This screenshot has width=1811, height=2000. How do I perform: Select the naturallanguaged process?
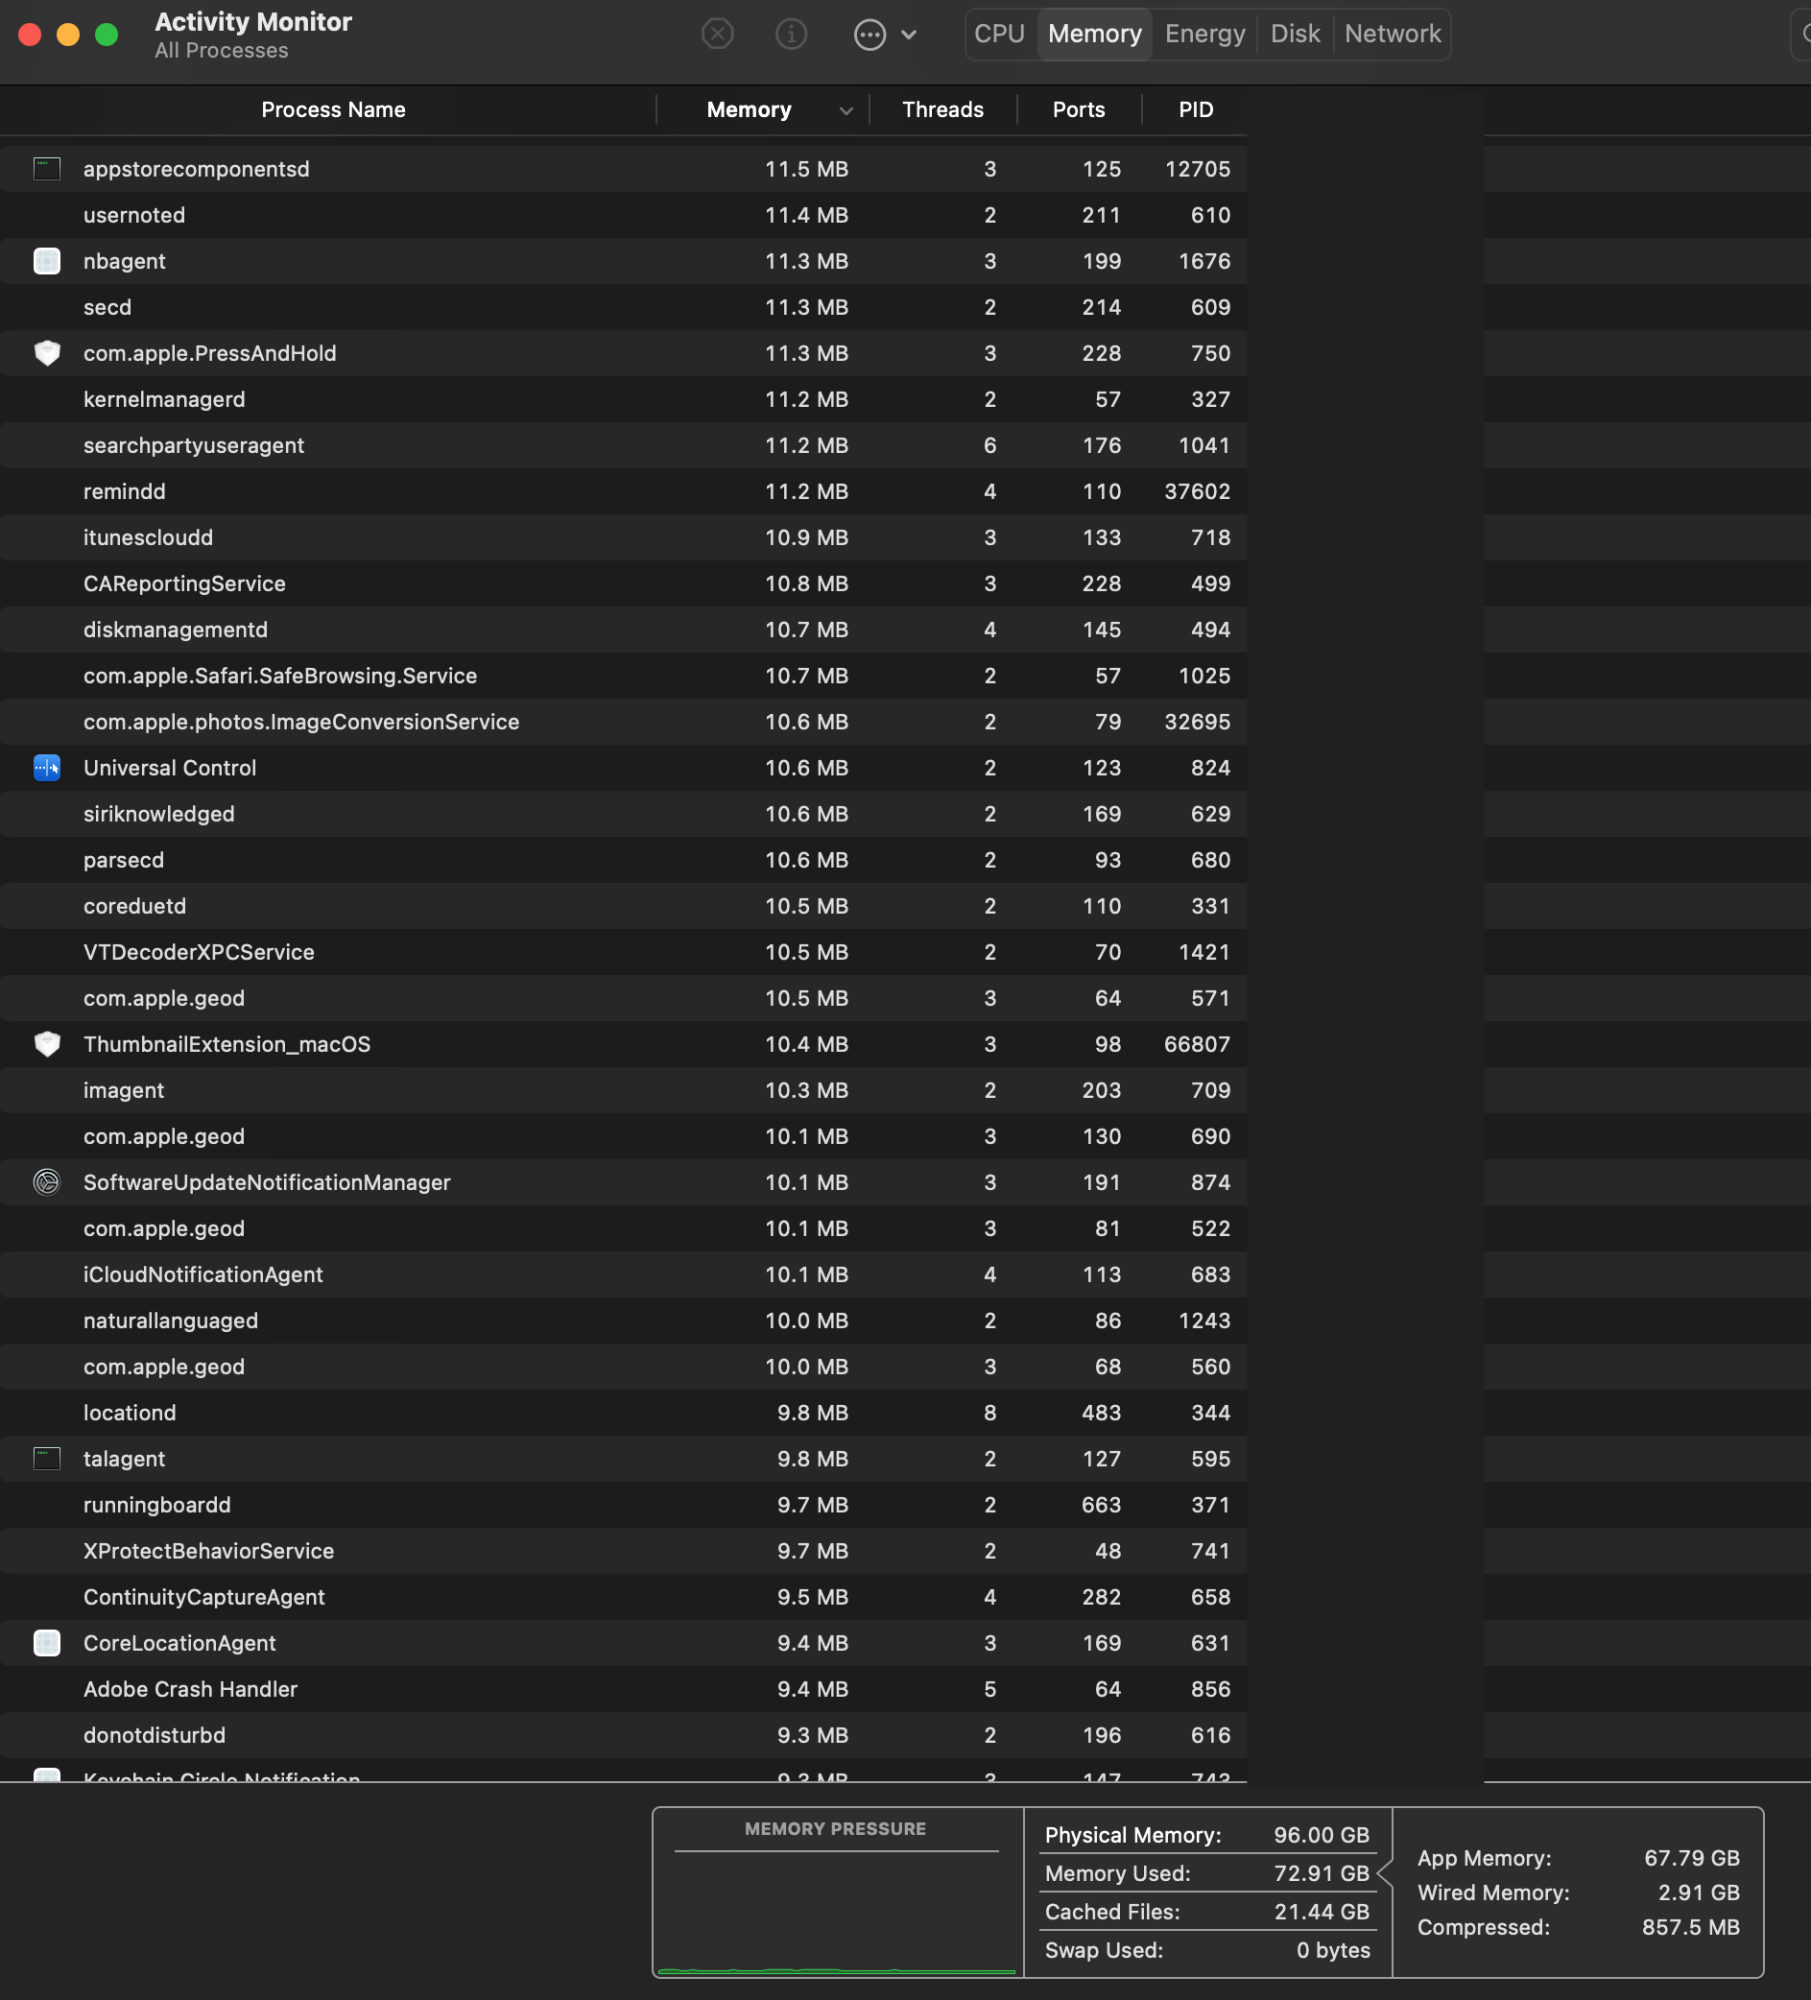click(623, 1320)
